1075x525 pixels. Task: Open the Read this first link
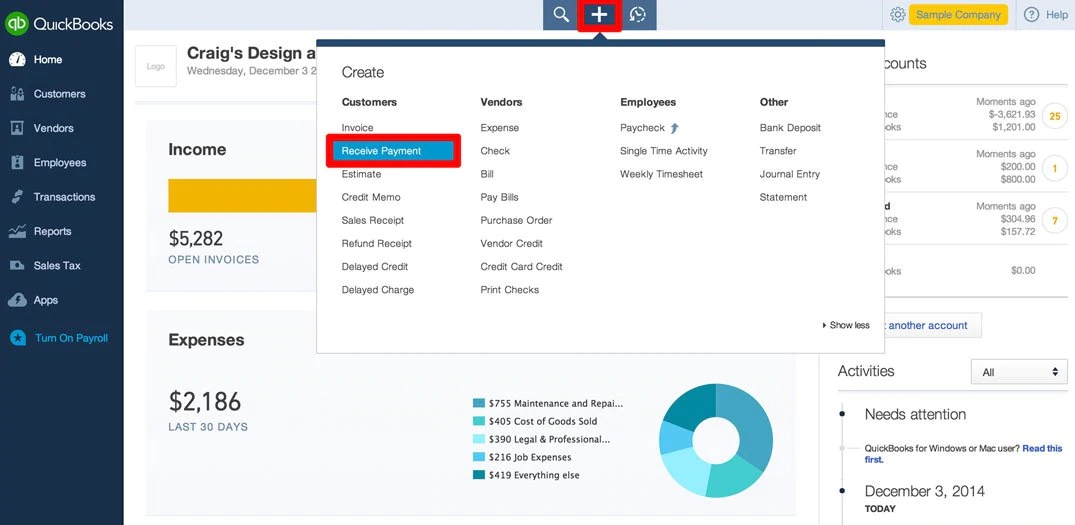[x=1042, y=448]
